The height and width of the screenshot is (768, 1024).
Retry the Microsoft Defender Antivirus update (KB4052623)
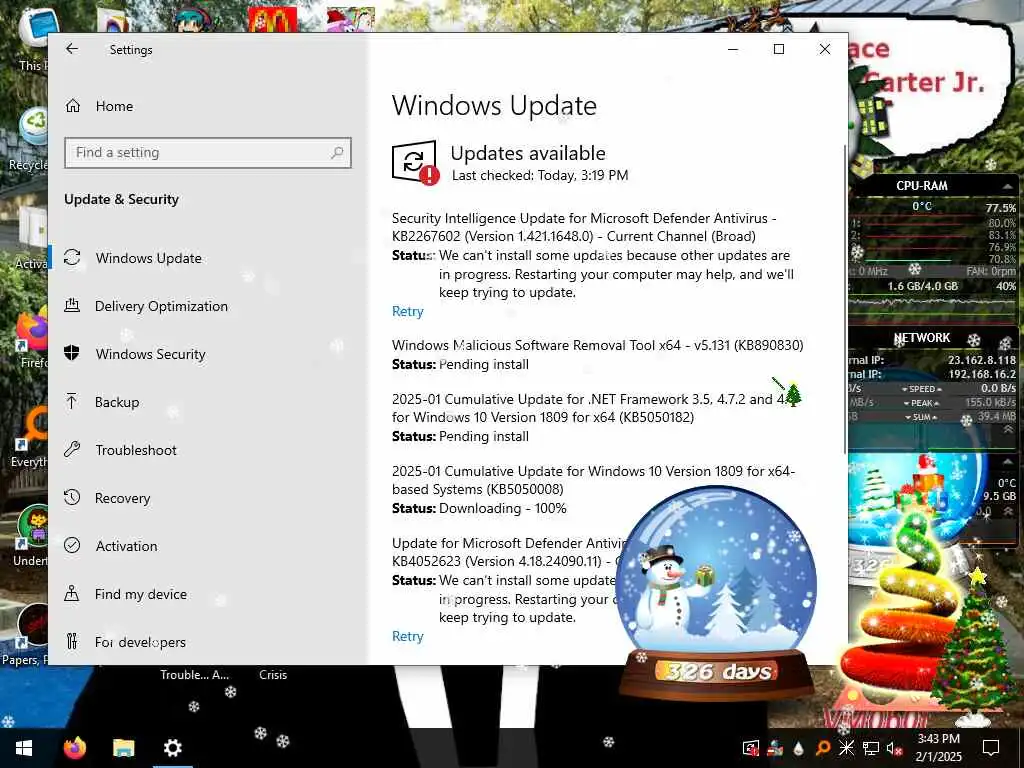[408, 636]
